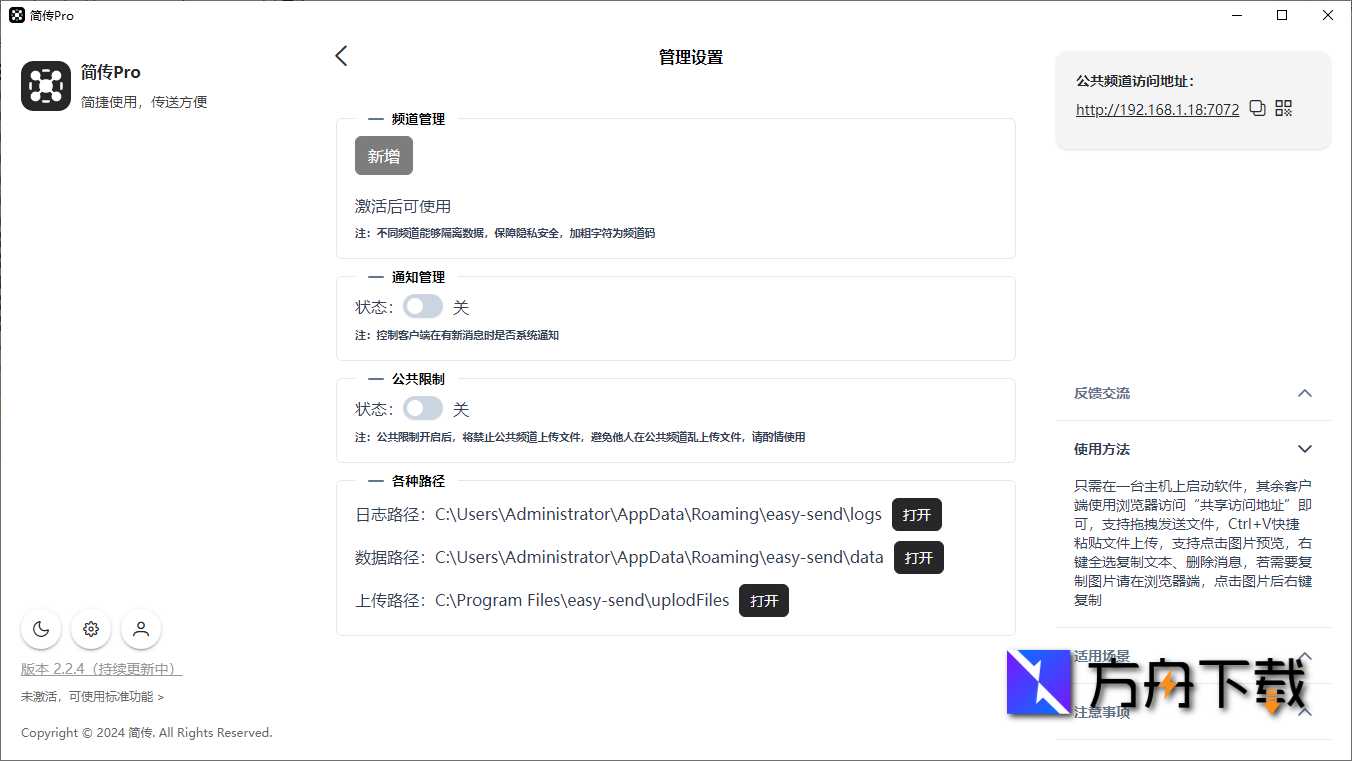Click the back arrow beside 管理设置
This screenshot has width=1352, height=761.
341,56
